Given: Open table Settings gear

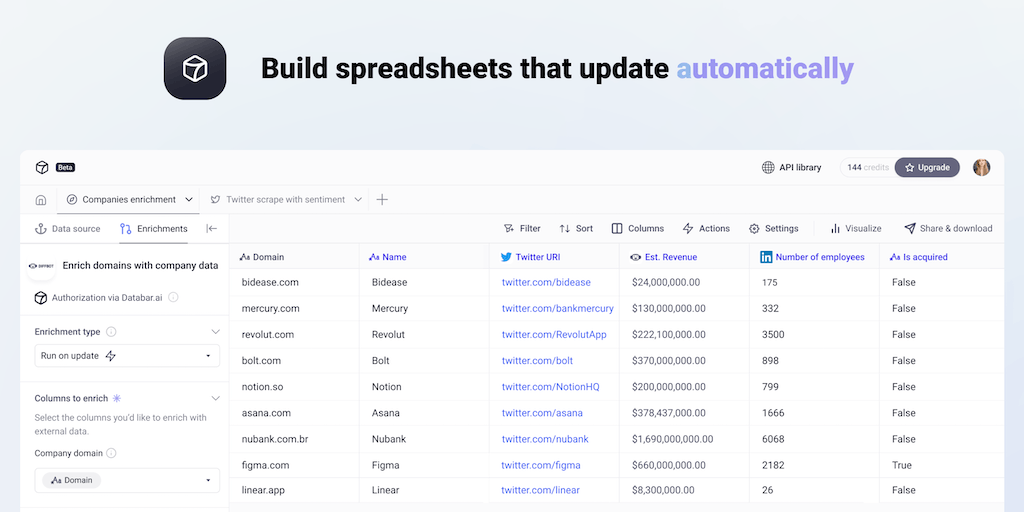Looking at the screenshot, I should click(x=773, y=228).
